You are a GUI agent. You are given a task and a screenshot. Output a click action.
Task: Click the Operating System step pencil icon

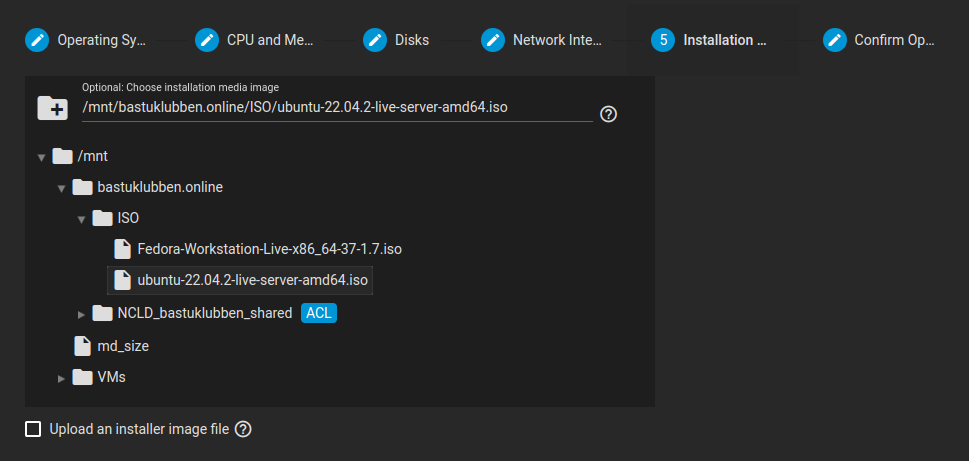37,41
